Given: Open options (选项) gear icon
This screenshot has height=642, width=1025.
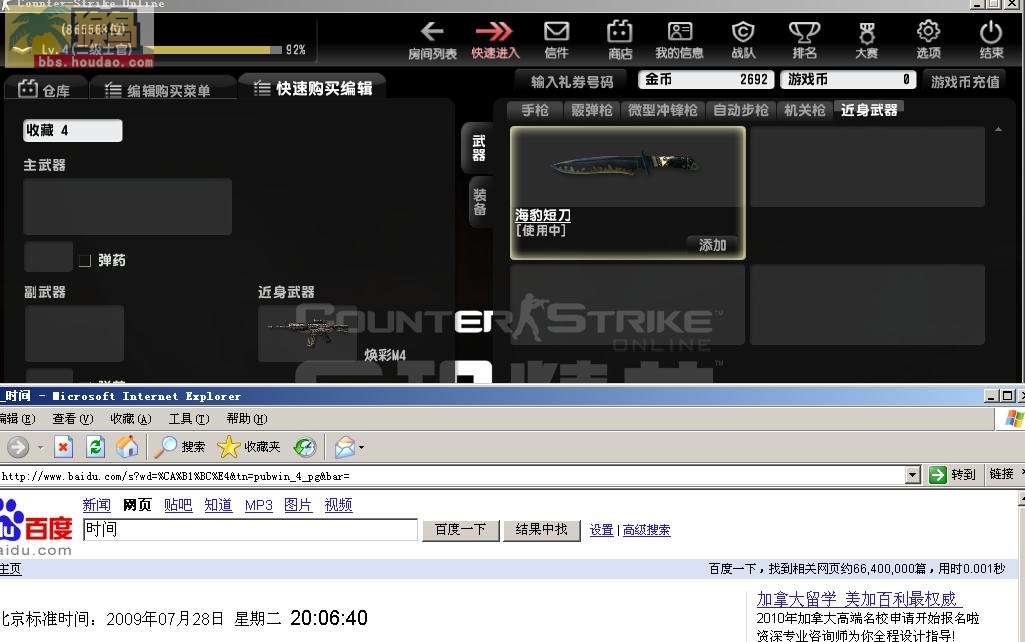Looking at the screenshot, I should pyautogui.click(x=928, y=31).
